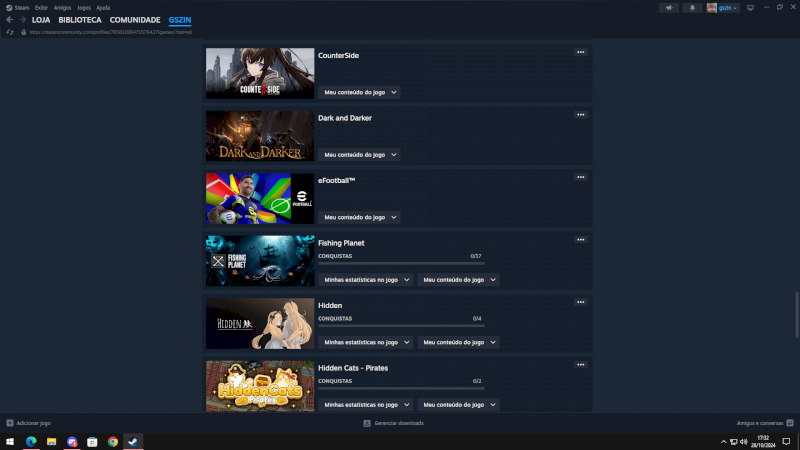Open Google Chrome from the taskbar
800x450 pixels.
[113, 441]
